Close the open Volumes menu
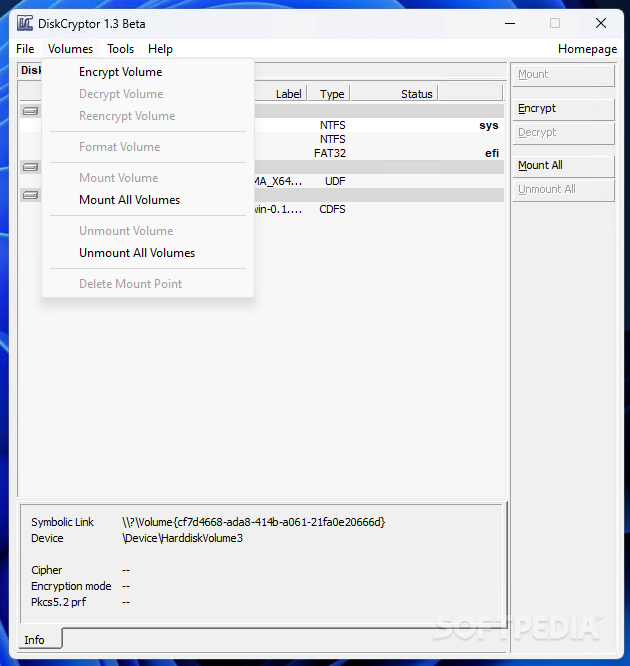Image resolution: width=630 pixels, height=666 pixels. [71, 49]
